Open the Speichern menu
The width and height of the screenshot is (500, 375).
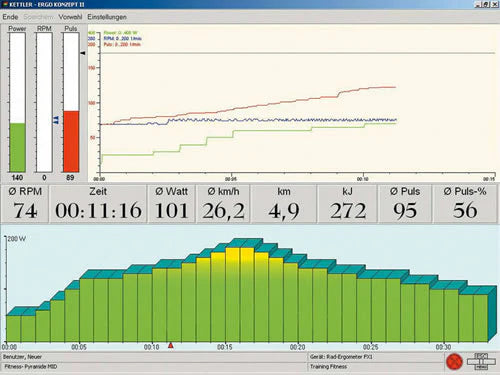tap(38, 17)
